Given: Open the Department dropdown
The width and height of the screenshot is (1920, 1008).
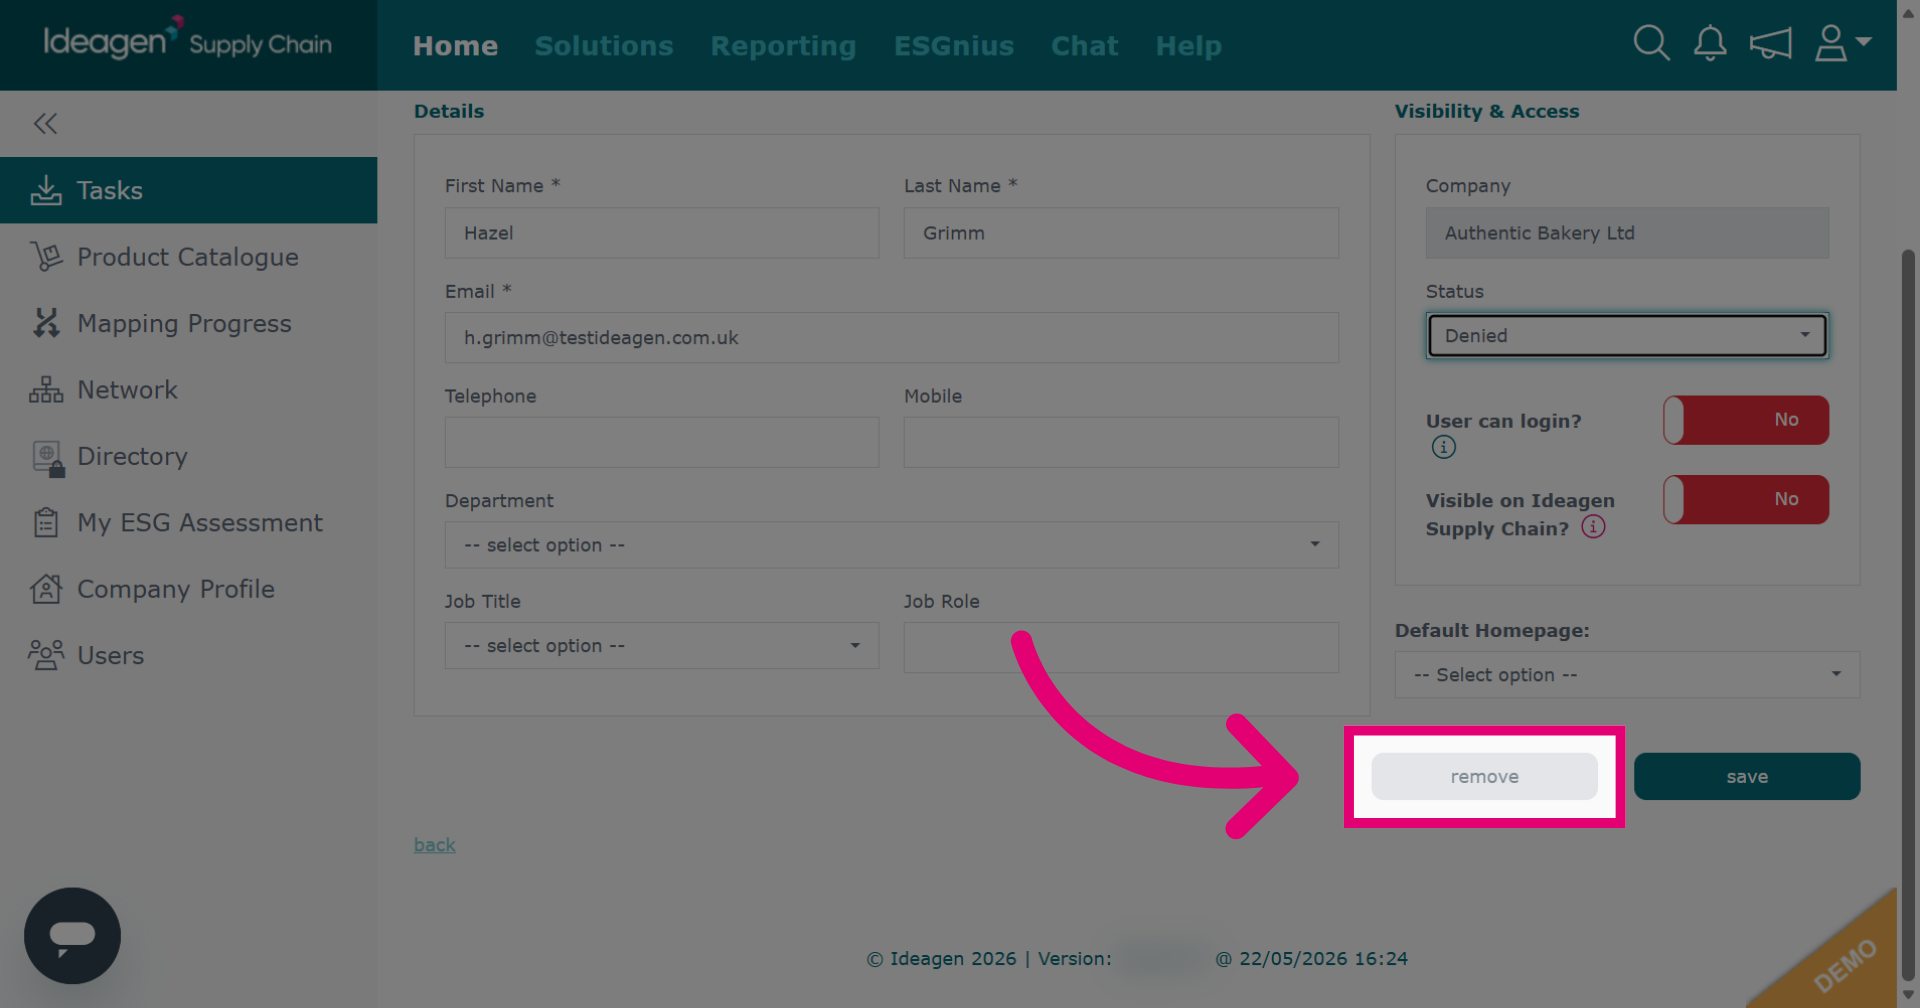Looking at the screenshot, I should point(891,545).
